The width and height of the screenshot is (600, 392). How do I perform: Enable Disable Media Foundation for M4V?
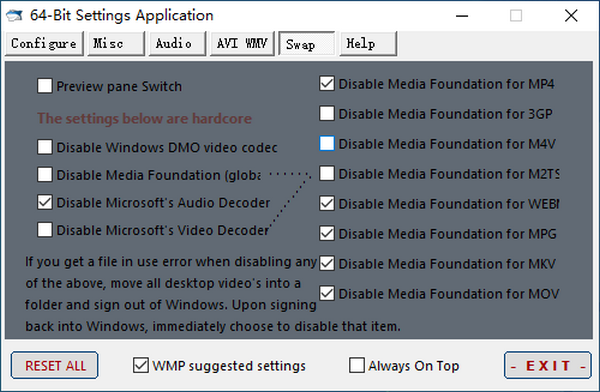[x=327, y=144]
